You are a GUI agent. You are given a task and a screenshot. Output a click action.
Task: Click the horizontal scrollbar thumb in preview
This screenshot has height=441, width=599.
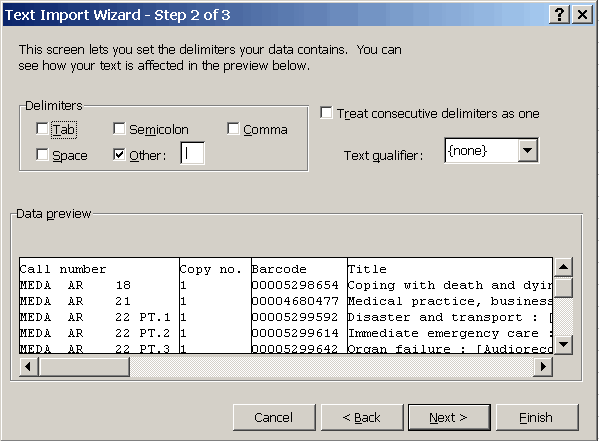(x=84, y=366)
